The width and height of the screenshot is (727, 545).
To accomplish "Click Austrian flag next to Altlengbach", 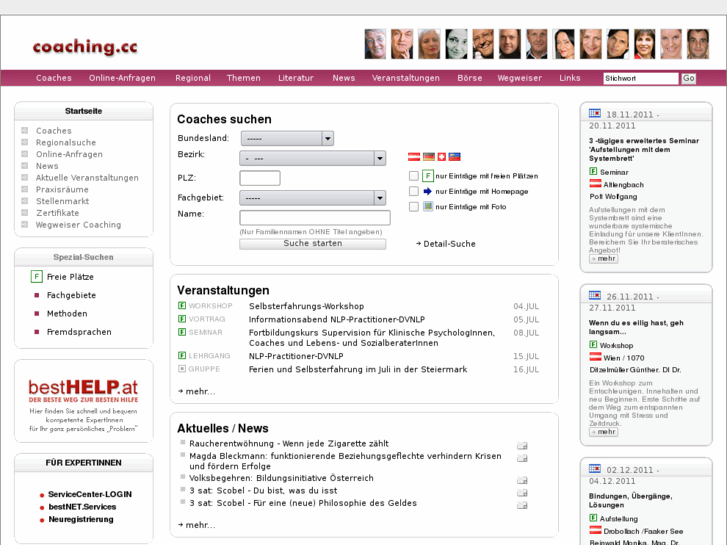I will (x=595, y=184).
